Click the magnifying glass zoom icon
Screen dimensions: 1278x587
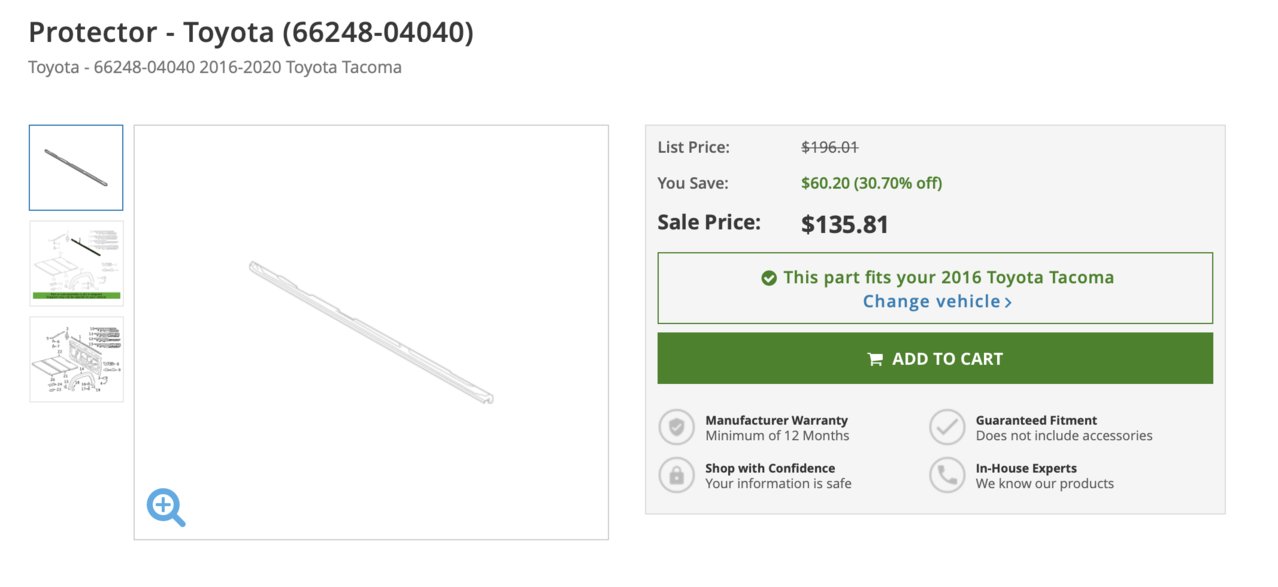point(166,507)
